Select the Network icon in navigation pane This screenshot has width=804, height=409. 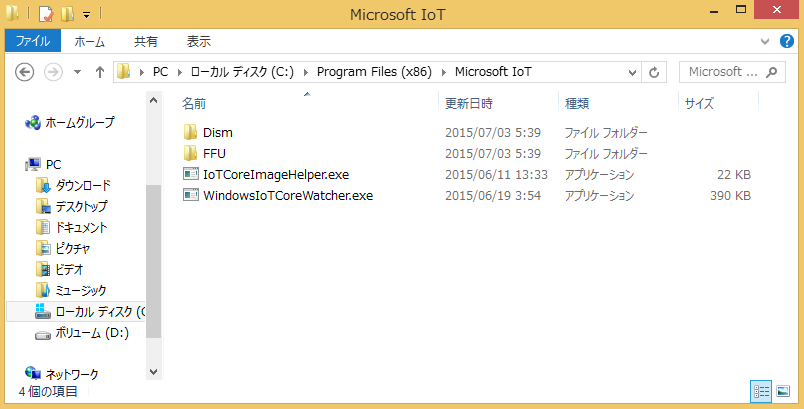click(x=33, y=374)
